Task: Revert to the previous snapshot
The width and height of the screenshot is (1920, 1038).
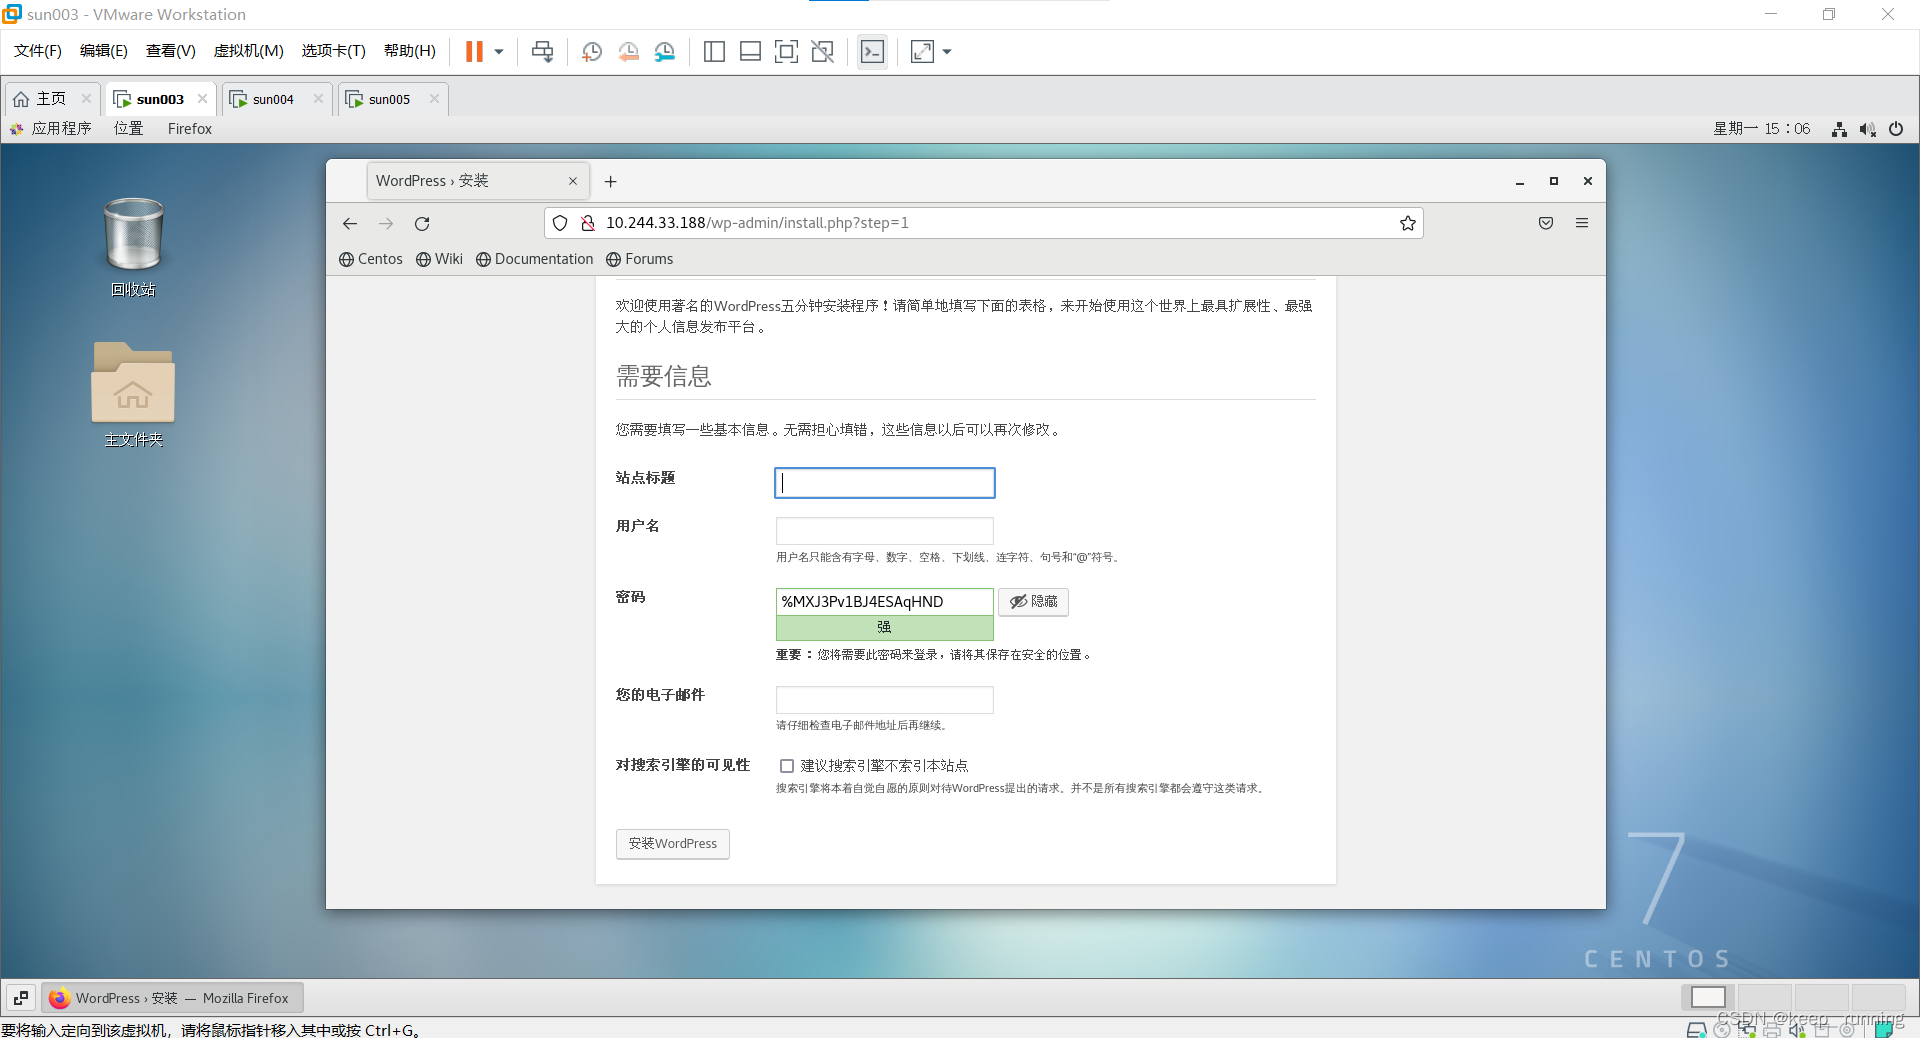Action: click(629, 51)
